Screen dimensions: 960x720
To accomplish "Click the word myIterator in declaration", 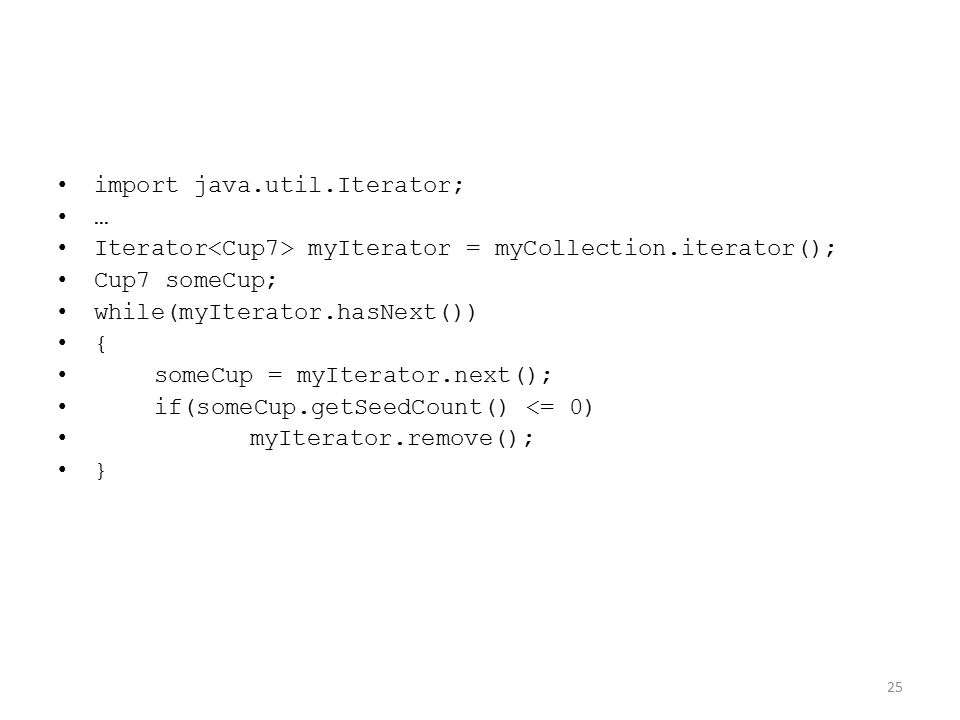I will [379, 249].
